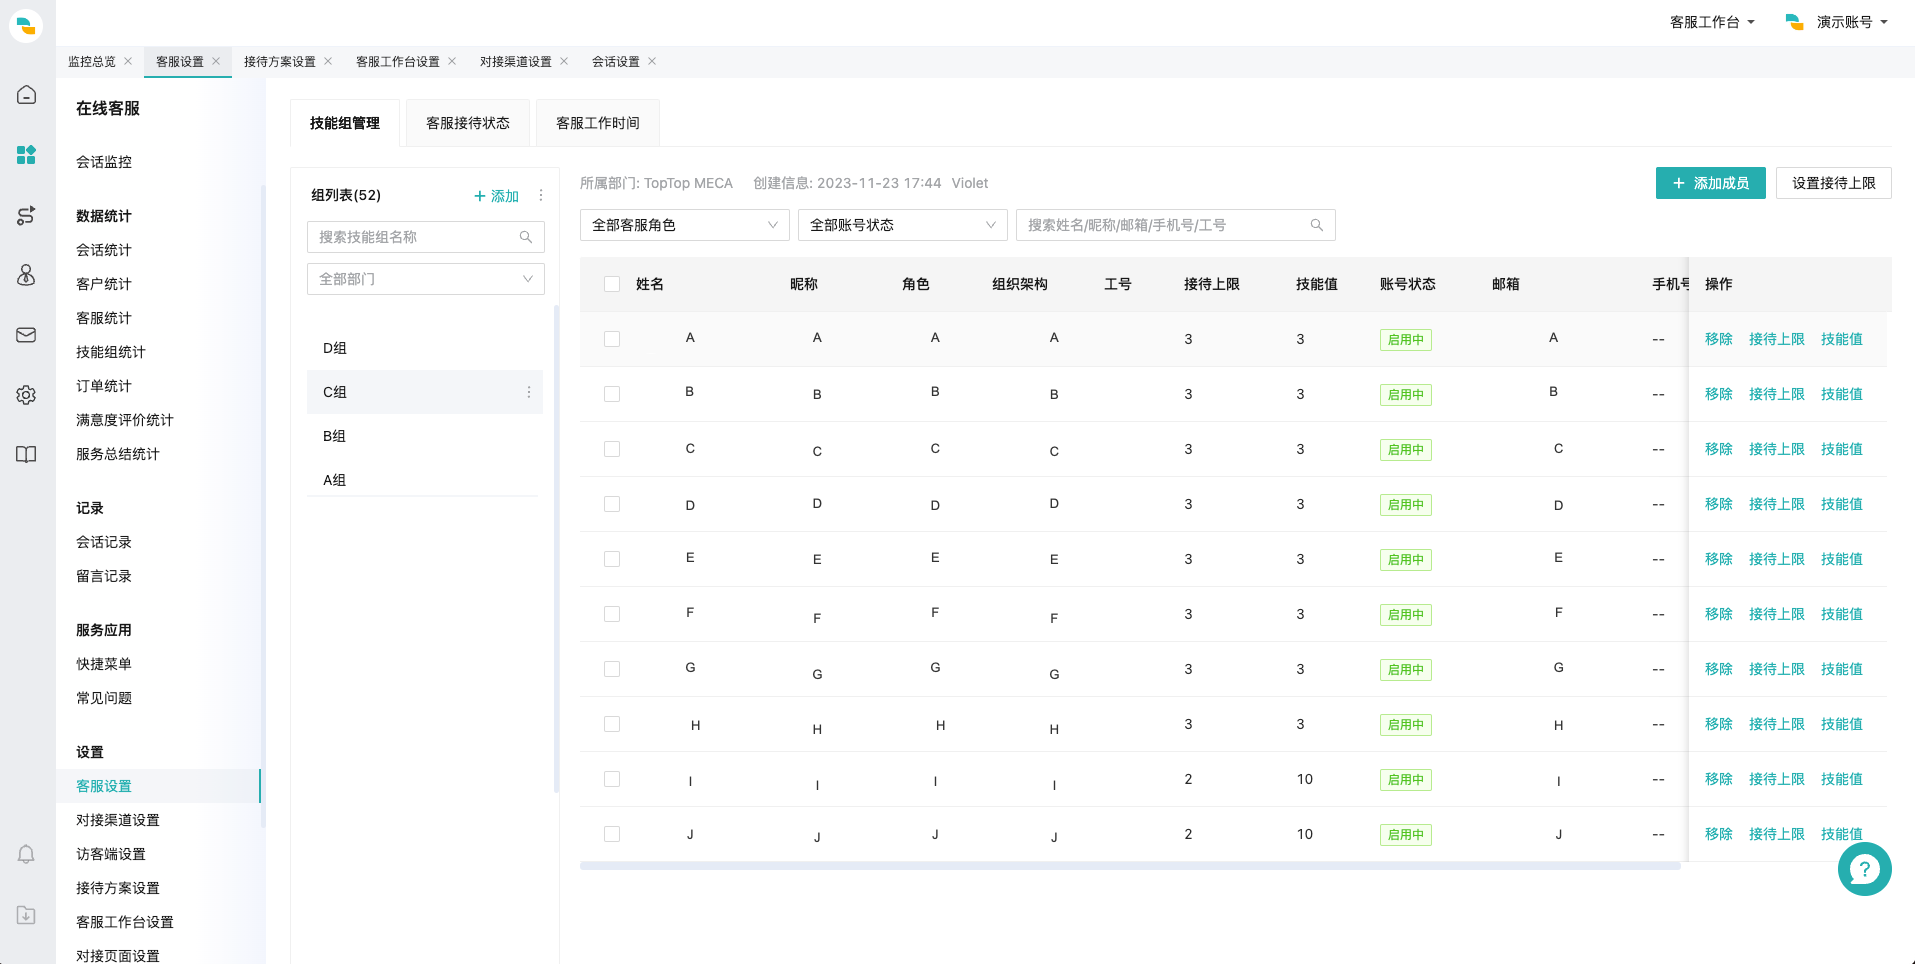The image size is (1915, 966).
Task: Click 移除 for row A
Action: [x=1719, y=339]
